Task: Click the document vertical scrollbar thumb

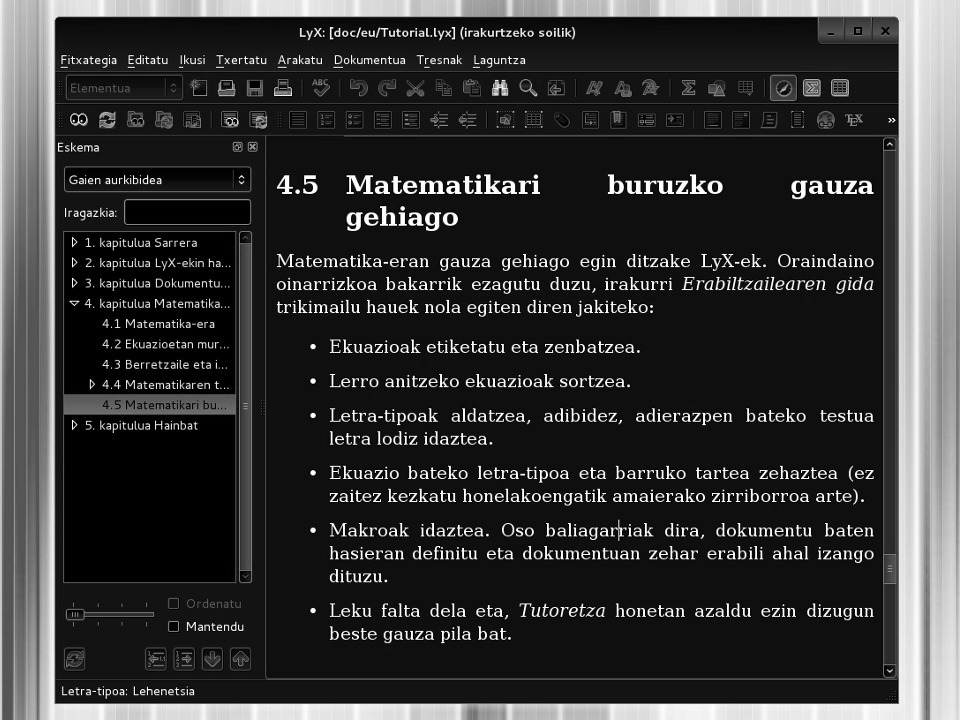Action: pos(890,569)
